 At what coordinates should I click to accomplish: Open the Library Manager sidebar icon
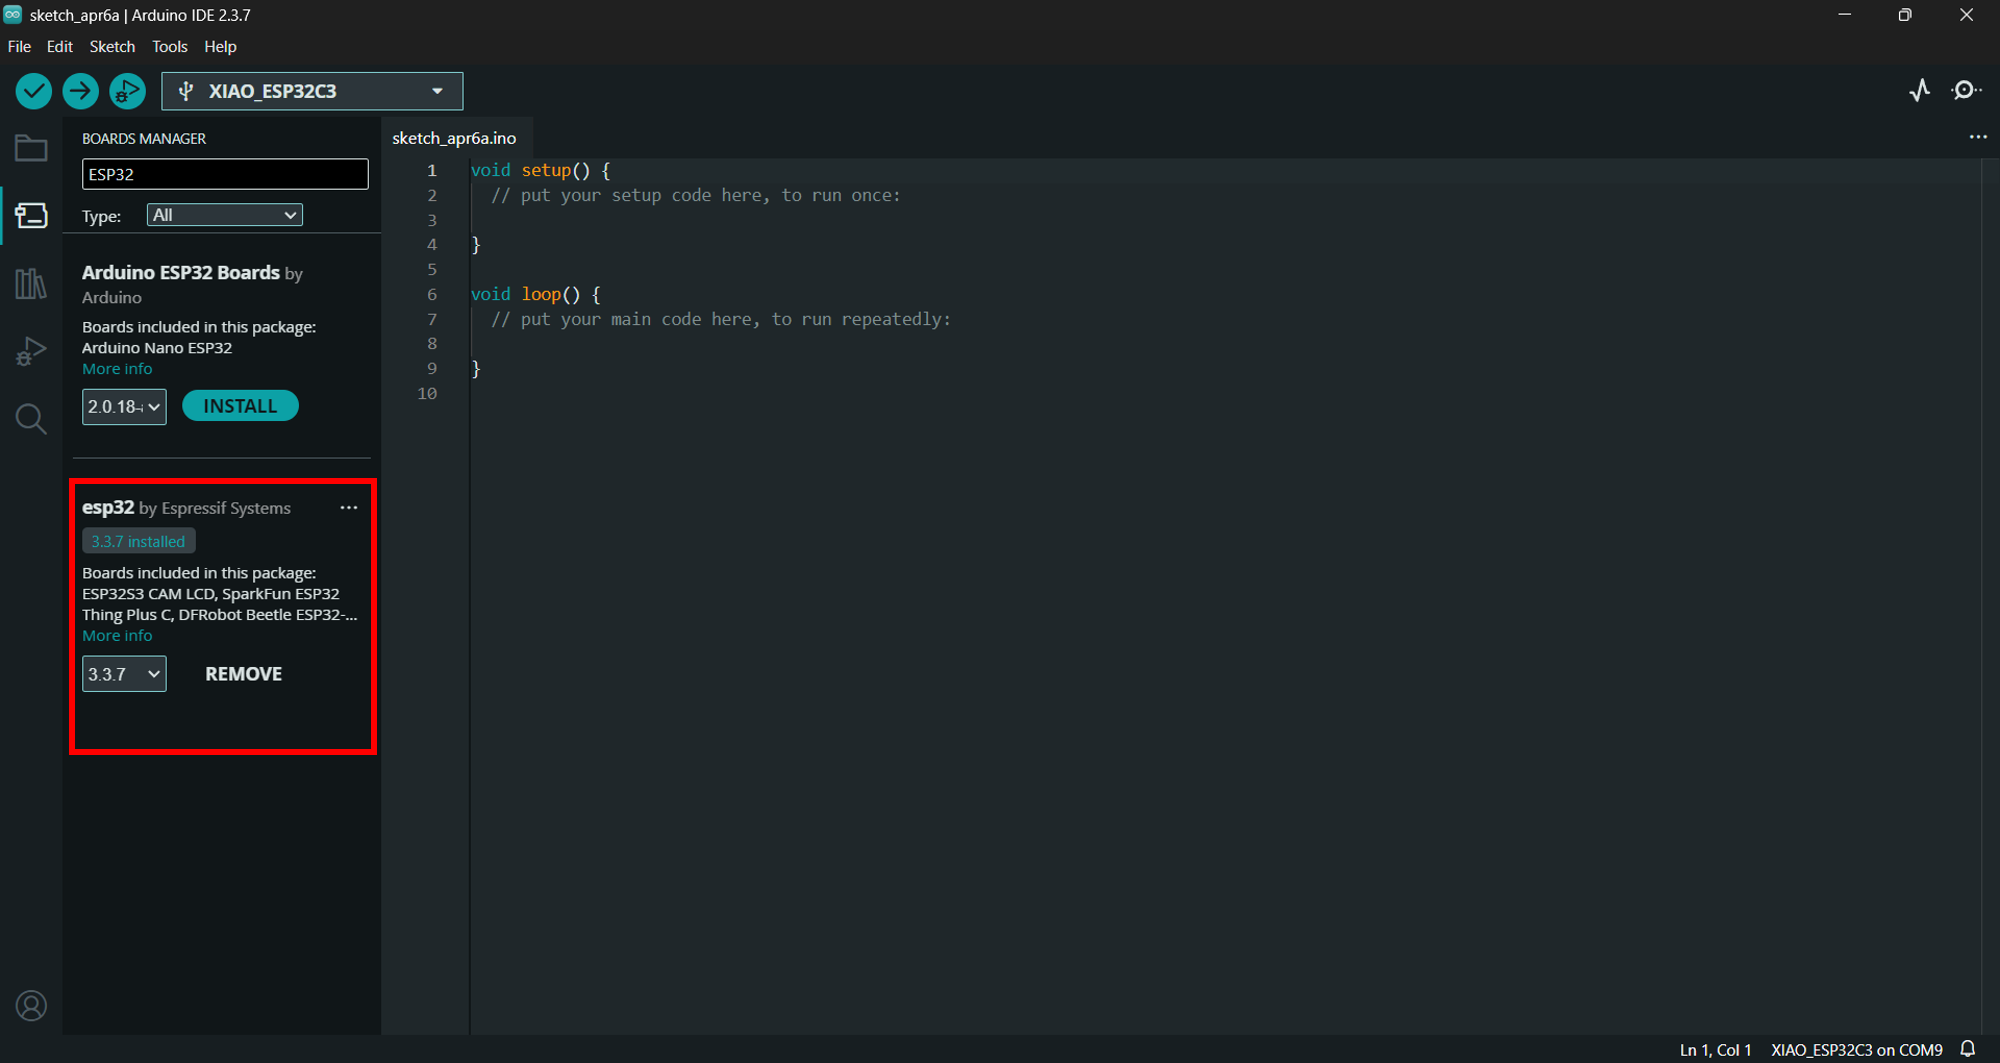pos(31,284)
